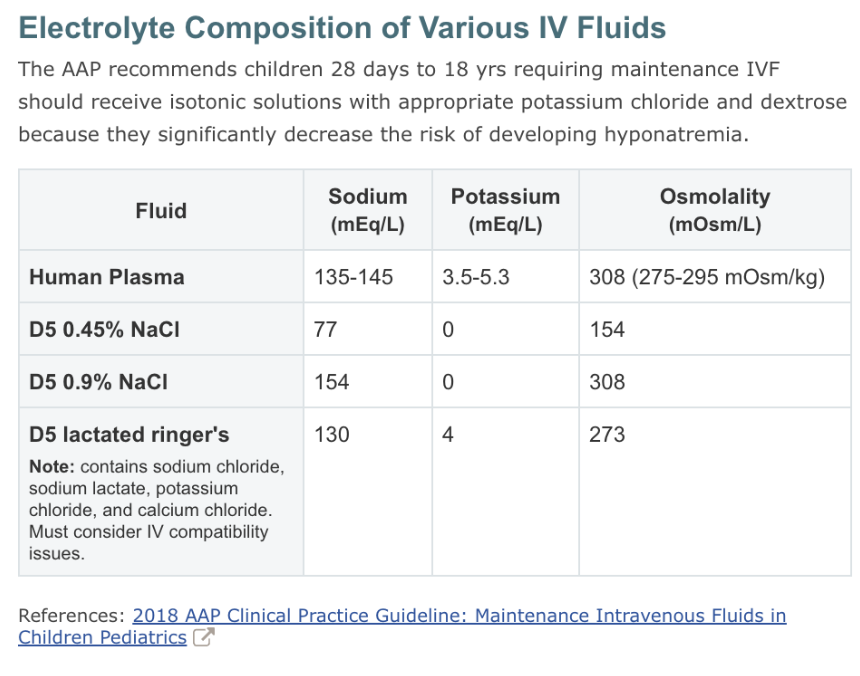Select the Human Plasma row label
This screenshot has width=860, height=676.
[107, 277]
